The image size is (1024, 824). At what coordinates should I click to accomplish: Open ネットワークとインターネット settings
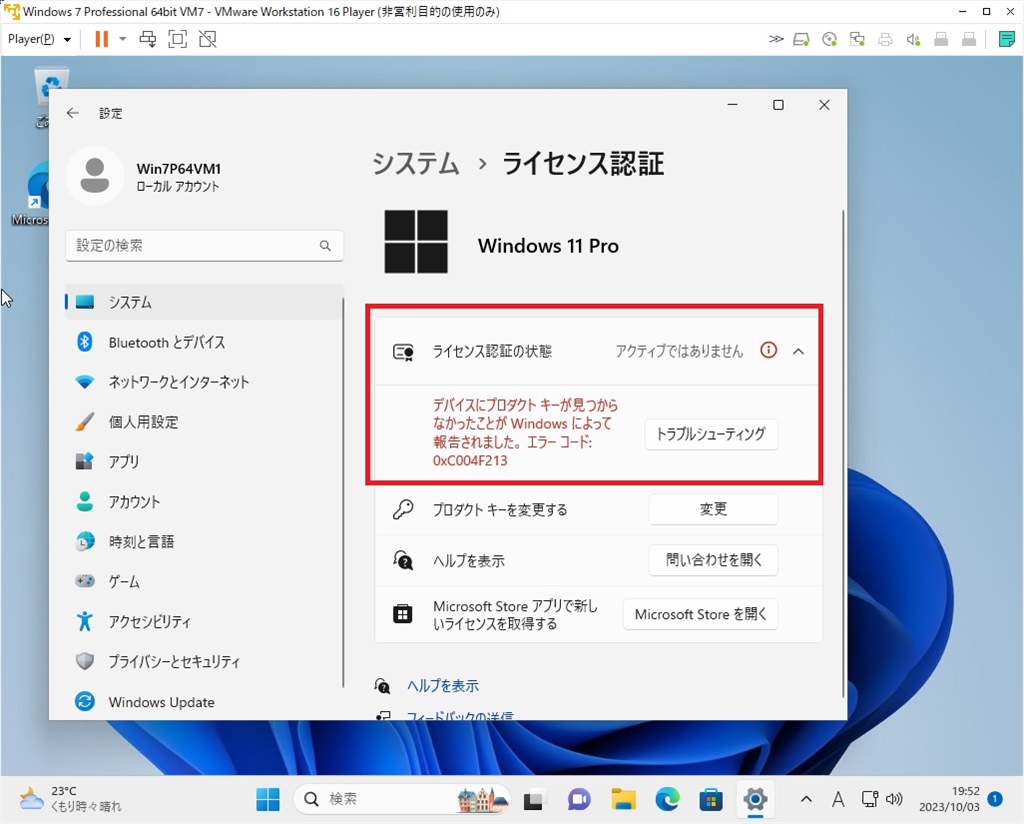click(x=204, y=382)
